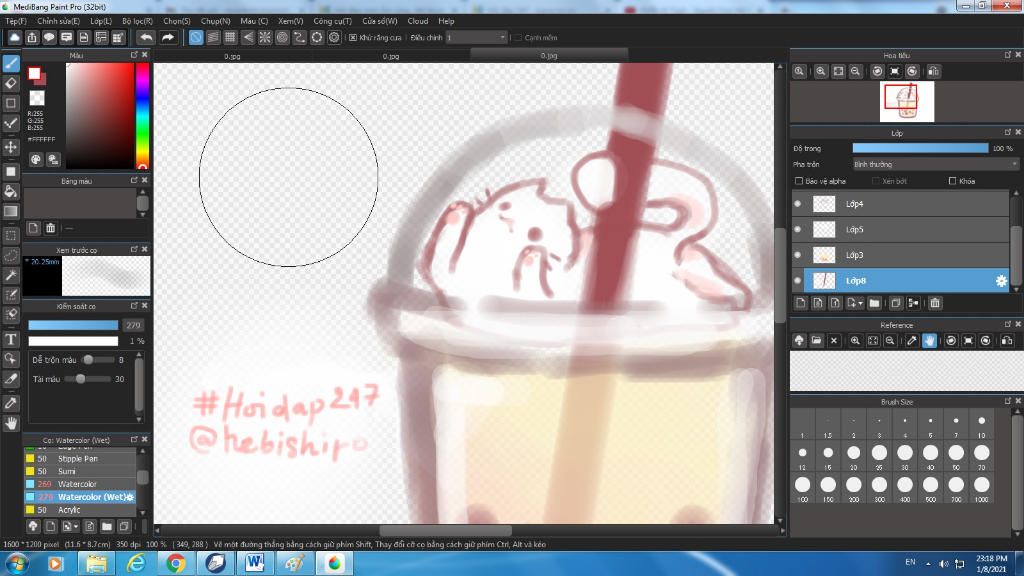Select the Bucket fill tool

(x=10, y=191)
